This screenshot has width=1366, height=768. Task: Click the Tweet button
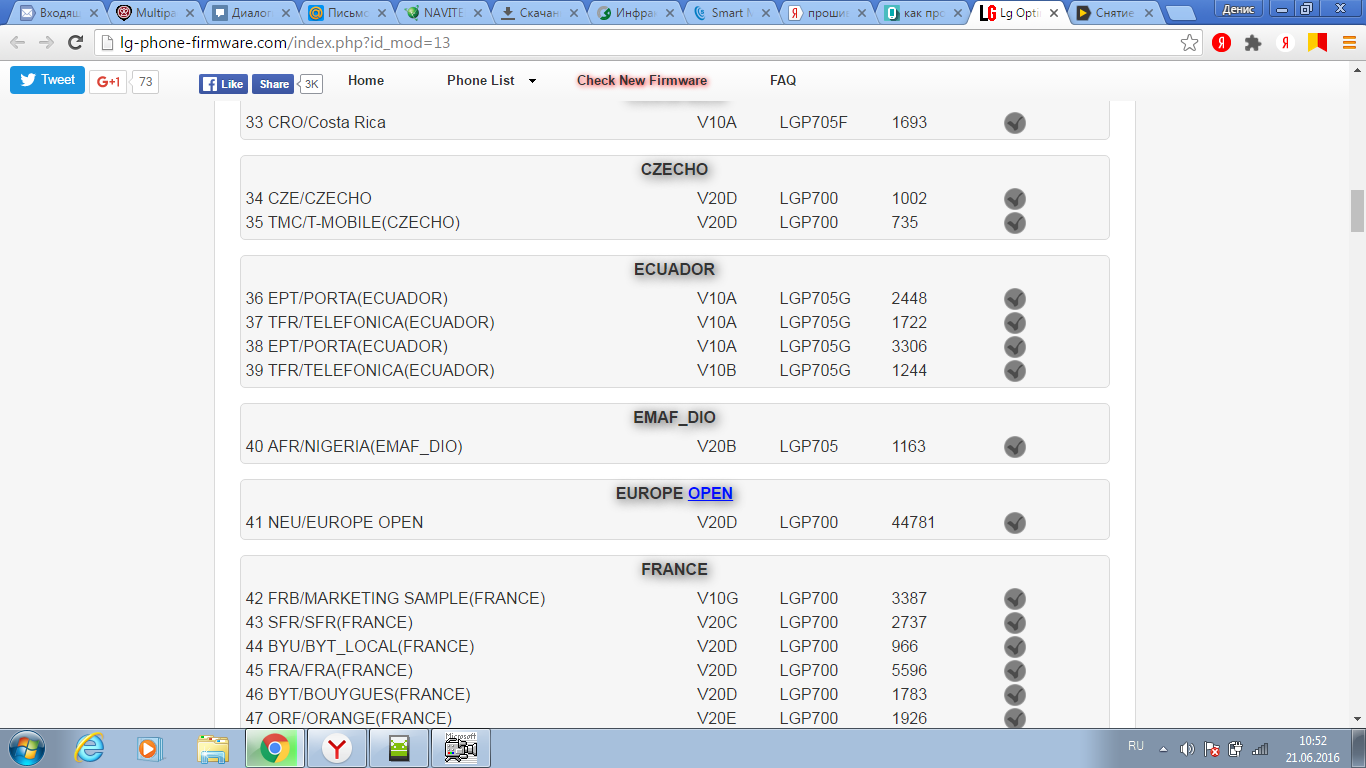click(x=47, y=80)
